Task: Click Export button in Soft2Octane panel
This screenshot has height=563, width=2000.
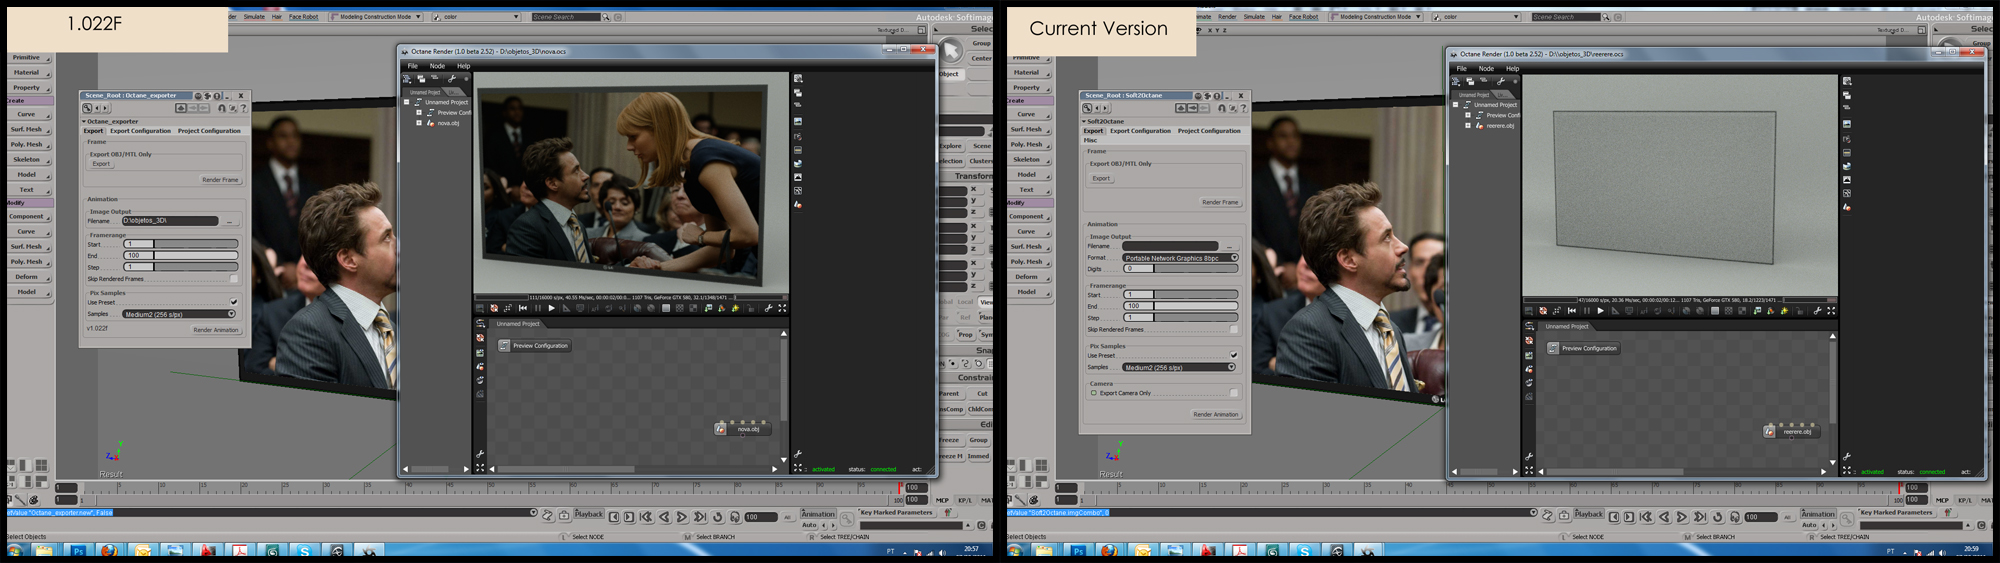Action: tap(1101, 178)
